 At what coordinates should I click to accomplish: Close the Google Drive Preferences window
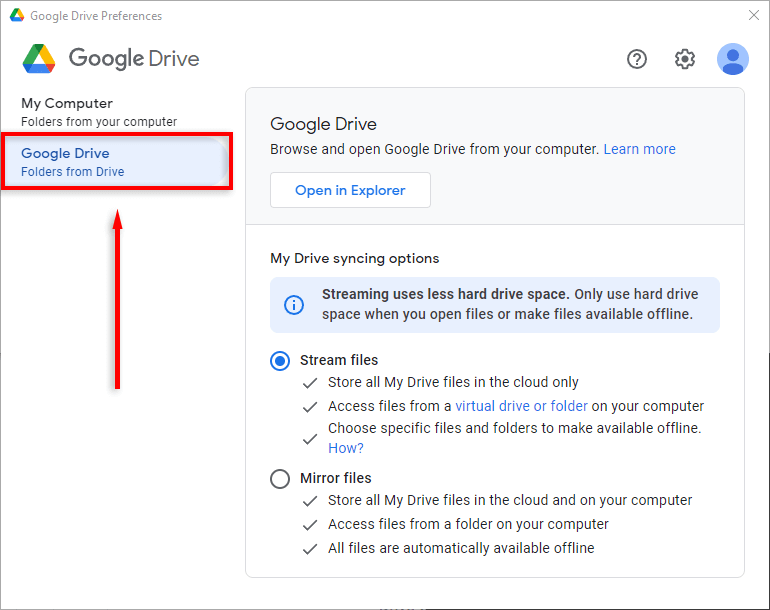point(753,16)
